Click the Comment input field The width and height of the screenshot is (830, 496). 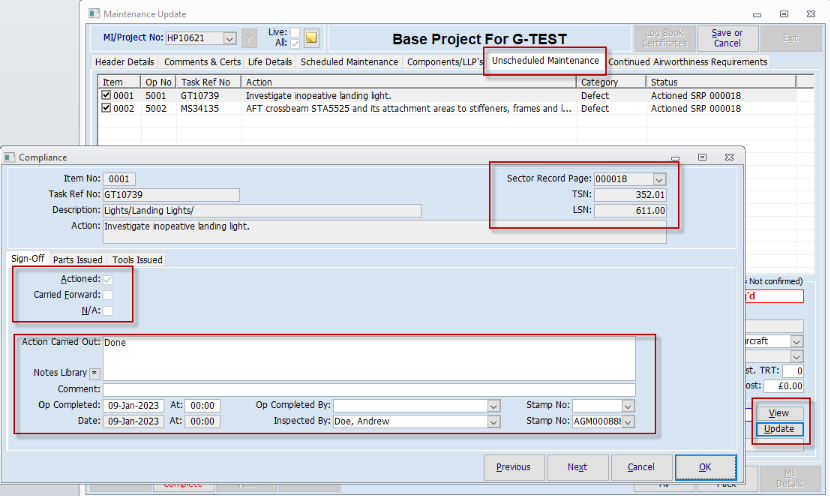pyautogui.click(x=368, y=390)
